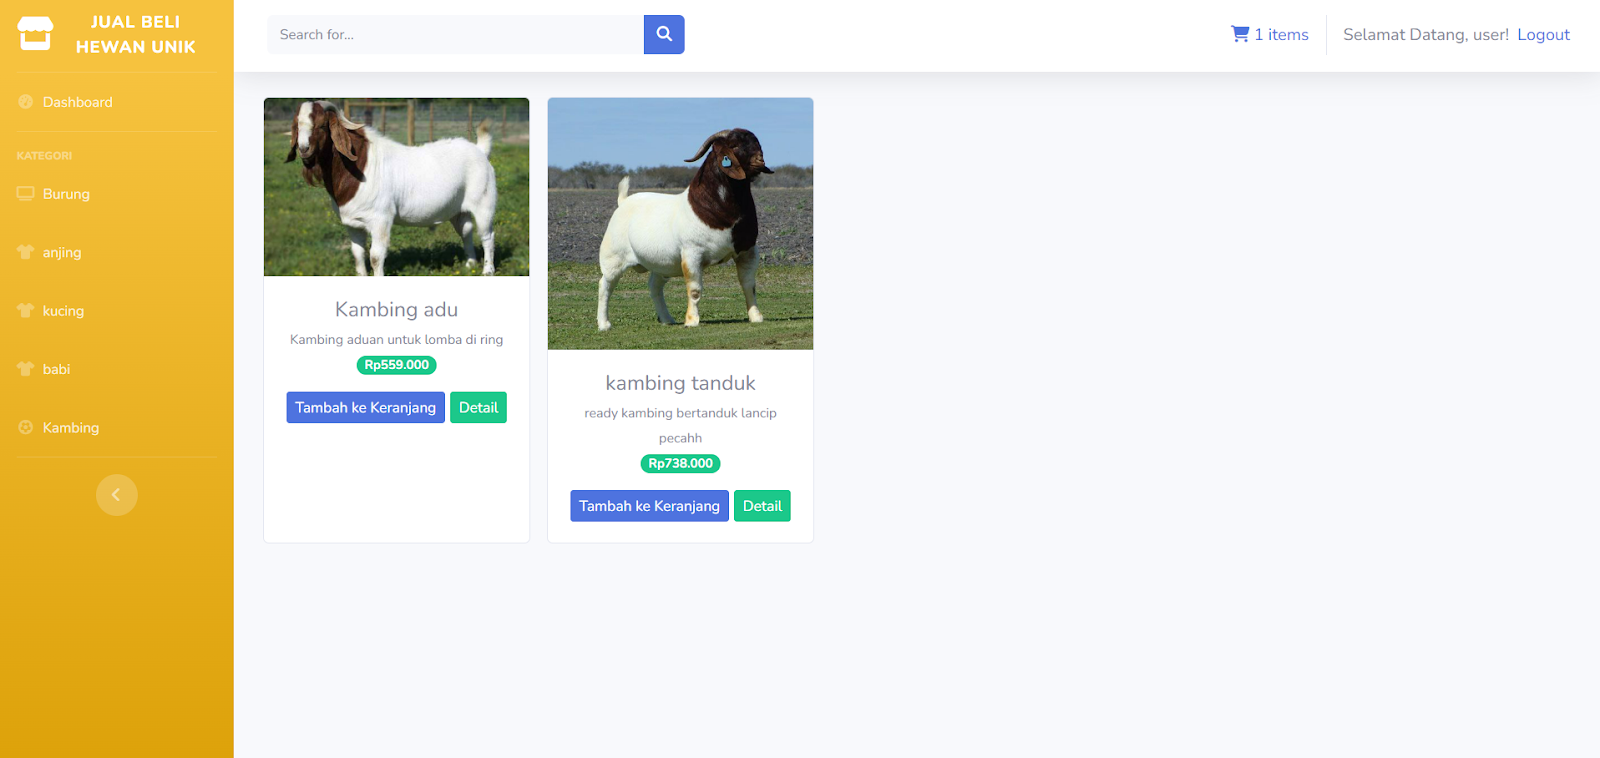Click the Burung monitor icon

[26, 194]
